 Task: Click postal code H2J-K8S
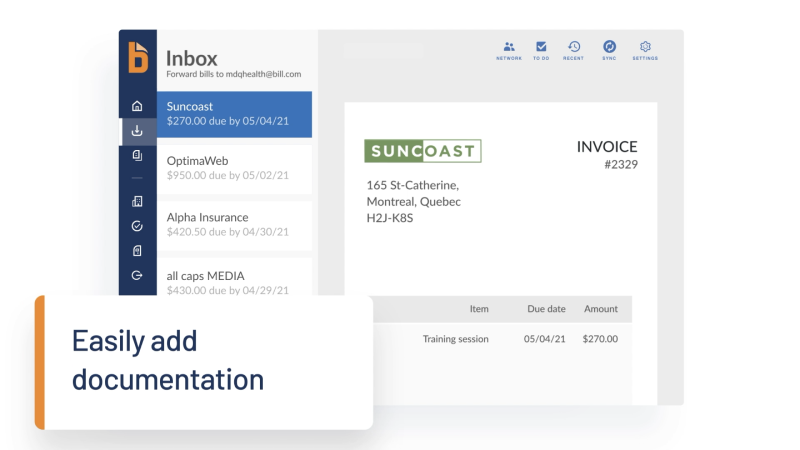(390, 218)
